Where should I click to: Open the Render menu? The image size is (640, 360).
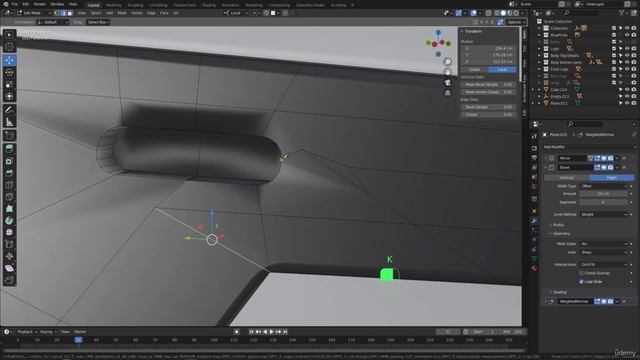(x=40, y=4)
